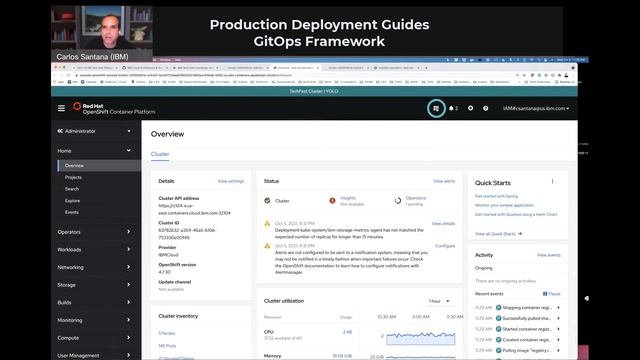Open Quarkus using a Helm Chart quick start
Image resolution: width=640 pixels, height=360 pixels.
pyautogui.click(x=516, y=214)
